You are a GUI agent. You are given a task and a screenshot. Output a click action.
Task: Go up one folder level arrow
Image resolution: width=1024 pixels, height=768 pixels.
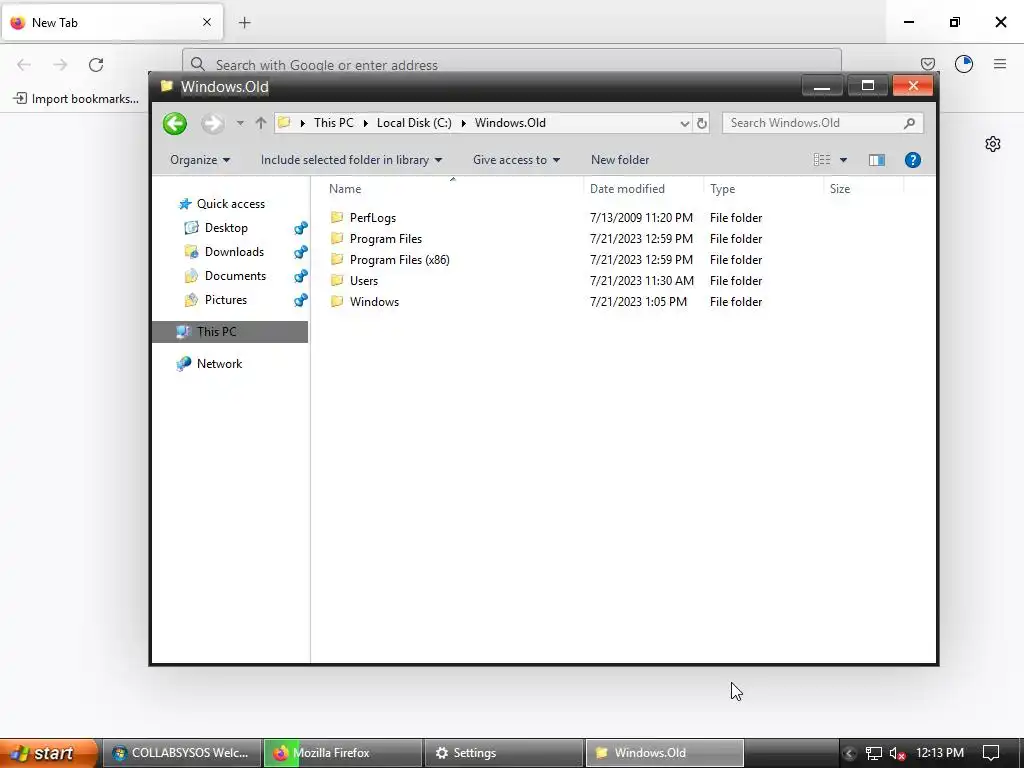pyautogui.click(x=261, y=123)
